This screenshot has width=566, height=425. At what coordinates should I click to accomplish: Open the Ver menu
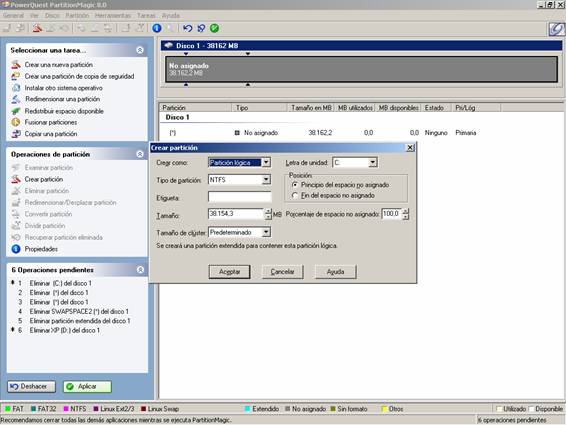34,16
